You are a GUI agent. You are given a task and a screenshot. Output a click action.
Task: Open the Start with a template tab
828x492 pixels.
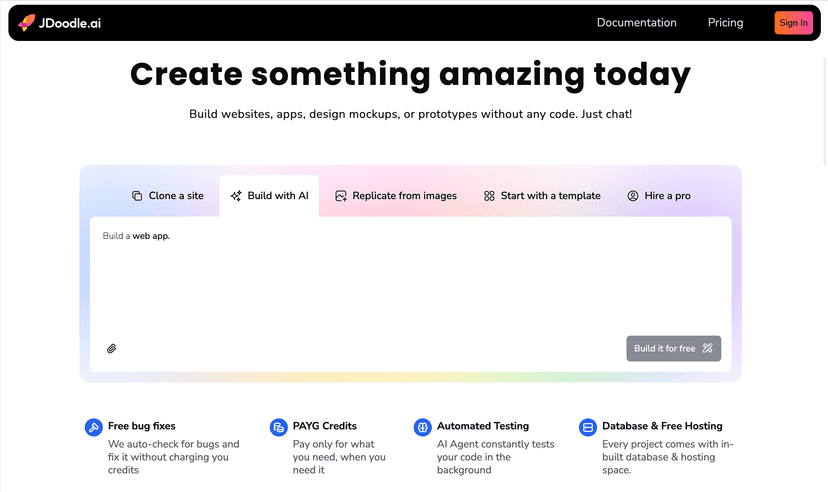point(542,196)
